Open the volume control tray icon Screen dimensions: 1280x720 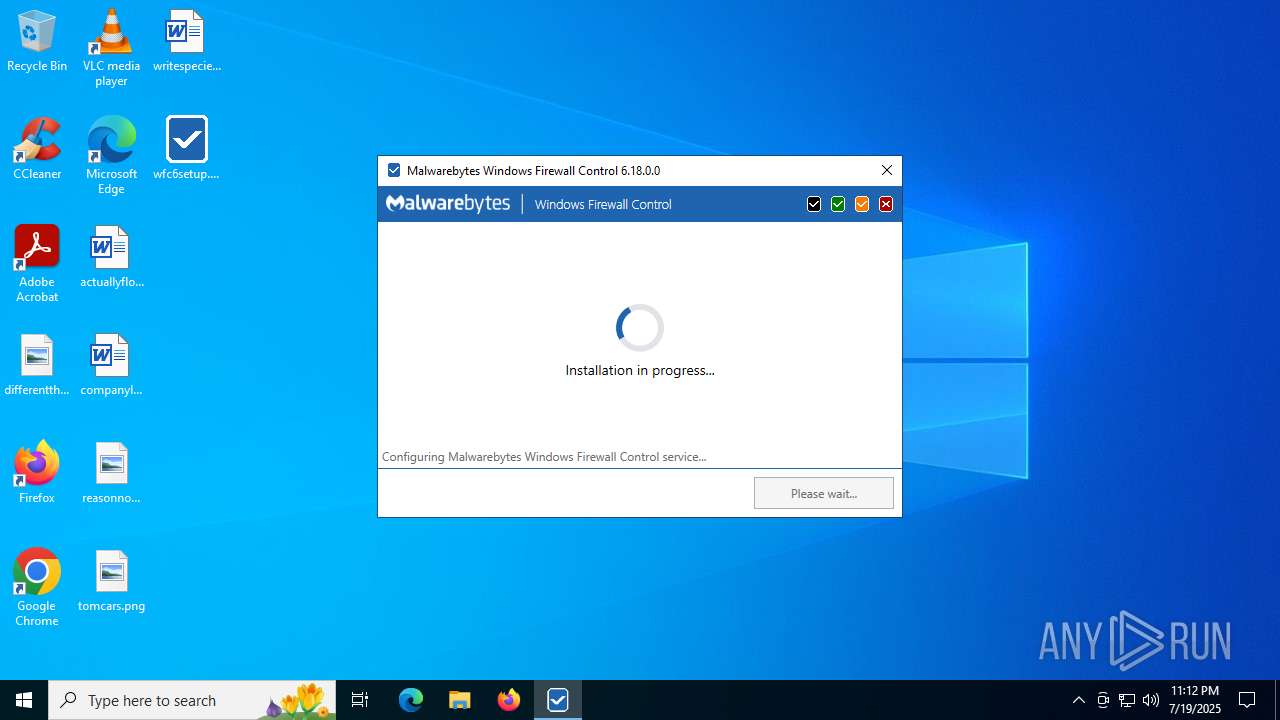1151,700
